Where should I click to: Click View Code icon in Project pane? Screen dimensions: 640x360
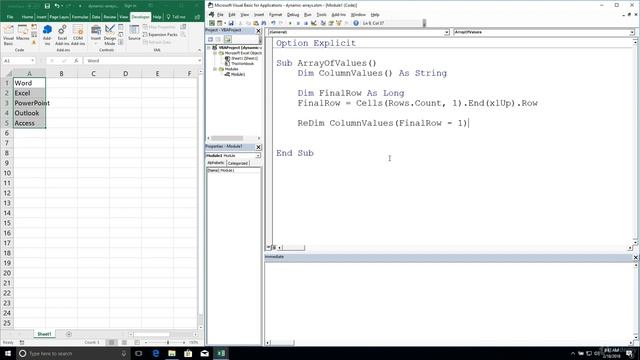[211, 39]
